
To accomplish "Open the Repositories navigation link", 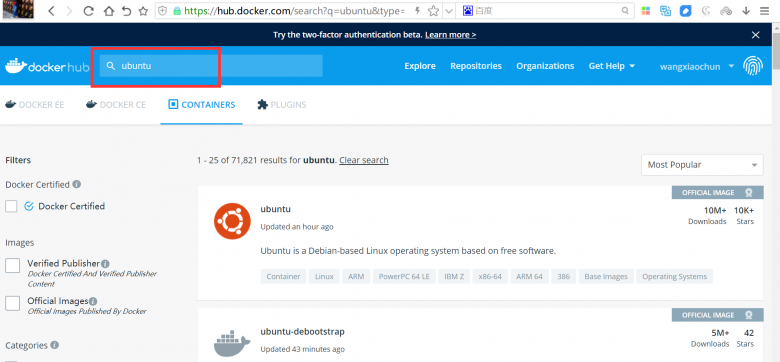I will 476,66.
